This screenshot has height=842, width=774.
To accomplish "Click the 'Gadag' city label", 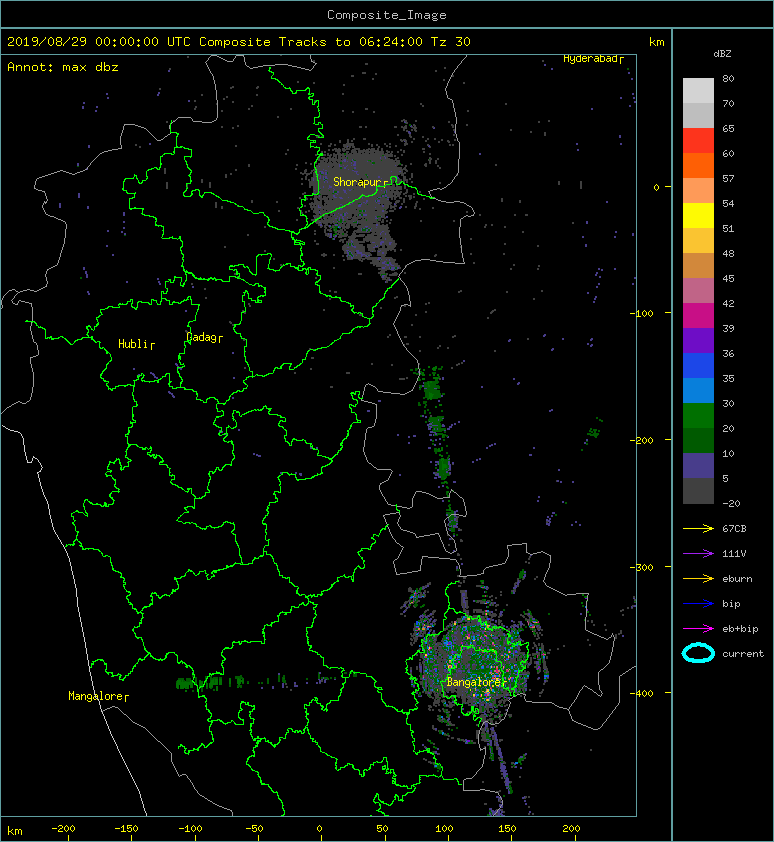I will tap(201, 337).
